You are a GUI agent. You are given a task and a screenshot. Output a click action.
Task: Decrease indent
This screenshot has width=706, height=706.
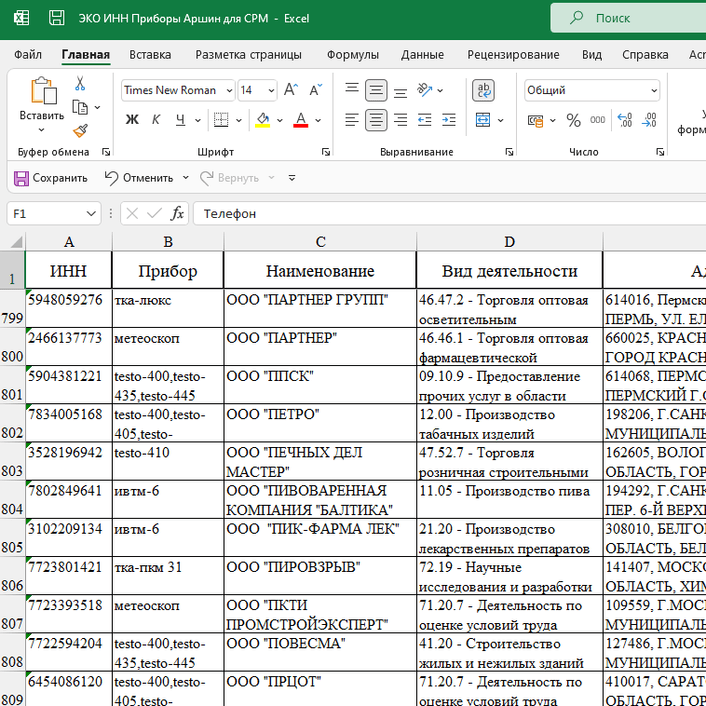[425, 120]
